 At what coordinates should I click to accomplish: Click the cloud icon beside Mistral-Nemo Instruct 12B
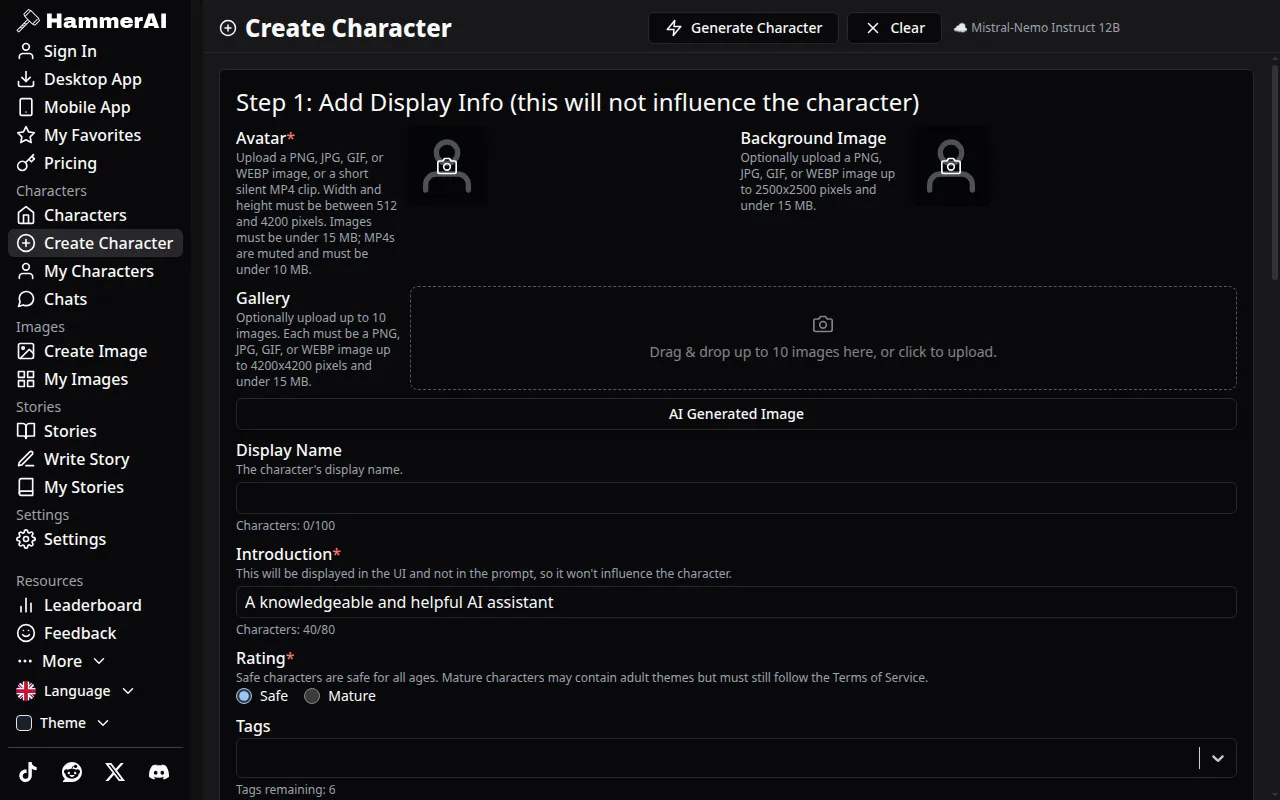[x=960, y=28]
